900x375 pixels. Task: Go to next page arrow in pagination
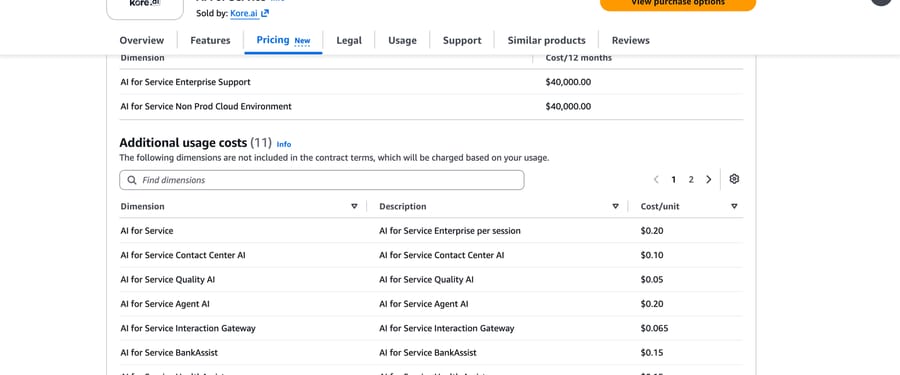(709, 179)
